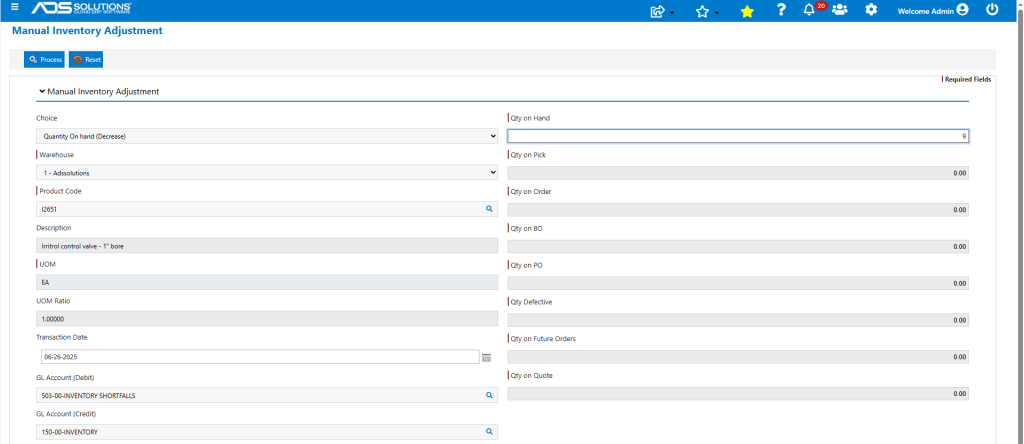This screenshot has height=444, width=1024.
Task: Open the hamburger navigation menu
Action: pyautogui.click(x=15, y=7)
